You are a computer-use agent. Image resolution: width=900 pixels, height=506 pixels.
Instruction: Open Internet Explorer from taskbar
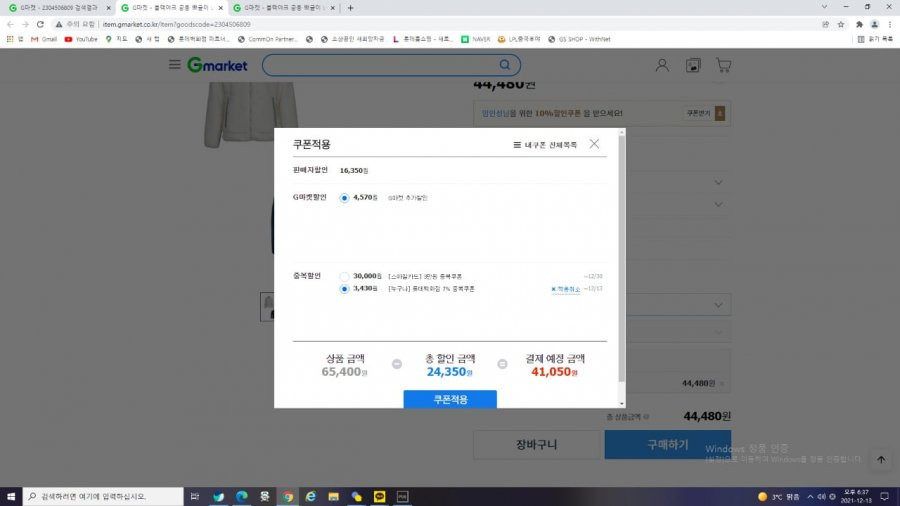311,496
